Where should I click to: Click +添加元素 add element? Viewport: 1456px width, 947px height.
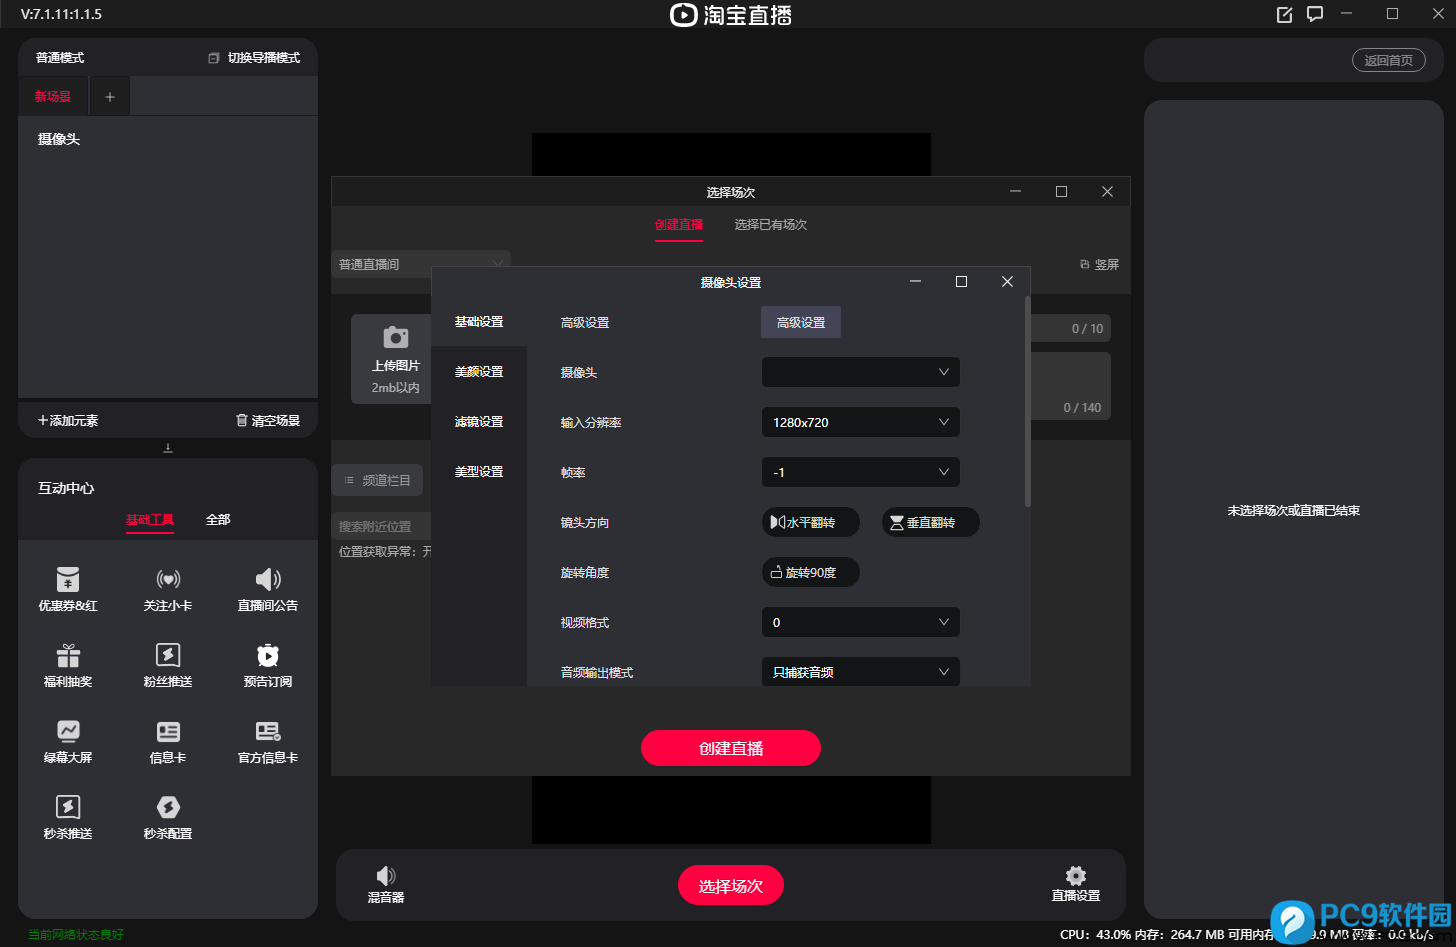tap(68, 420)
